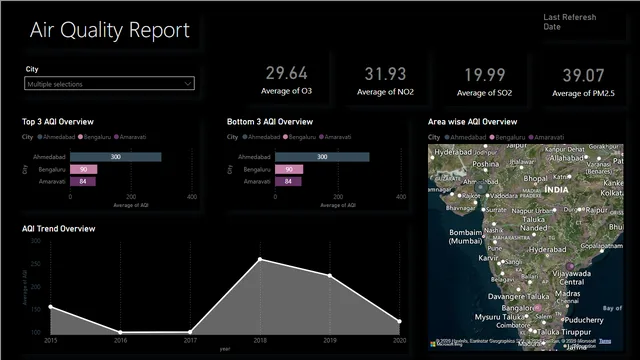Select the 31.93 Average of NO2 card
Screen dimensions: 640x360
[x=385, y=81]
